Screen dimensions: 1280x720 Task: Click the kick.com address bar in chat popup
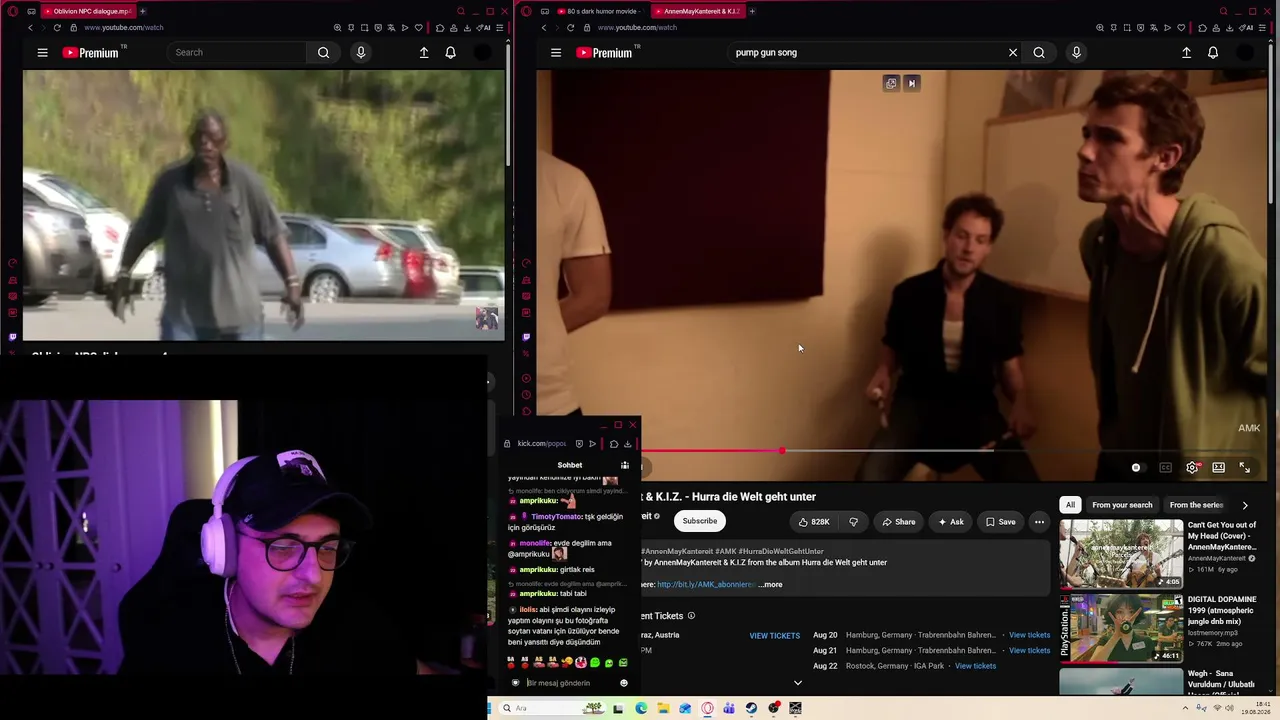coord(541,444)
